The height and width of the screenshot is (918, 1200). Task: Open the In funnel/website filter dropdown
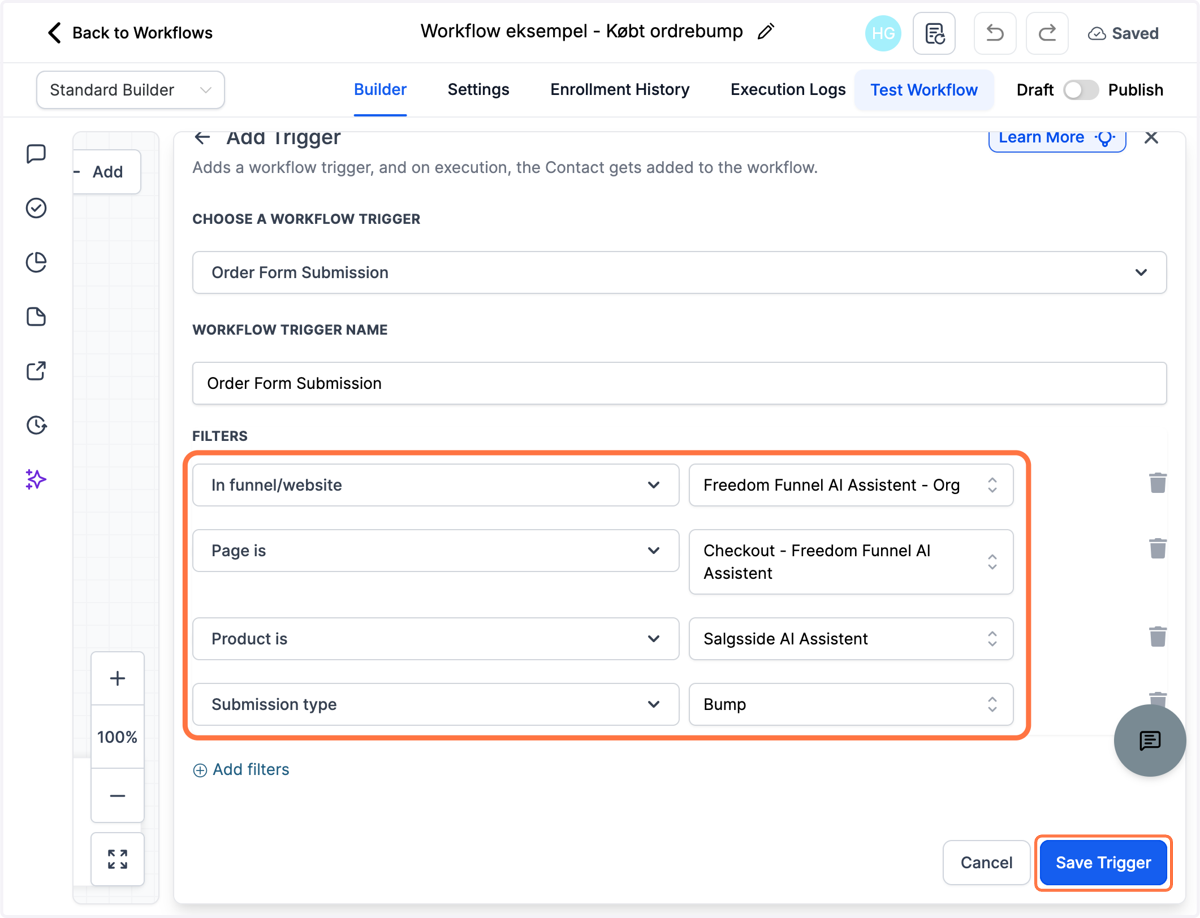[435, 485]
